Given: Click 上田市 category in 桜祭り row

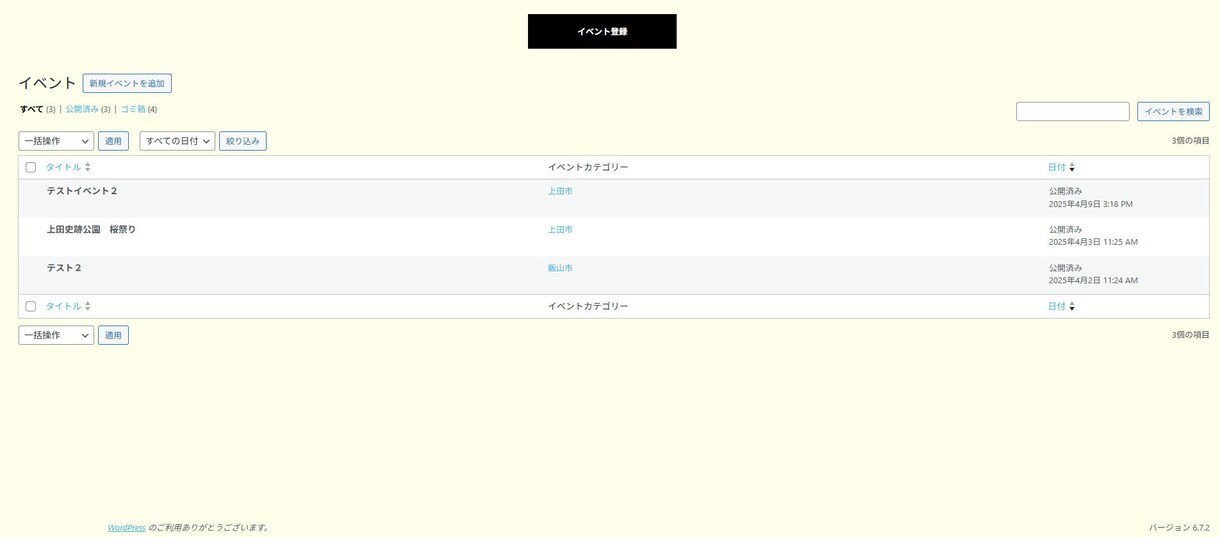Looking at the screenshot, I should 560,229.
